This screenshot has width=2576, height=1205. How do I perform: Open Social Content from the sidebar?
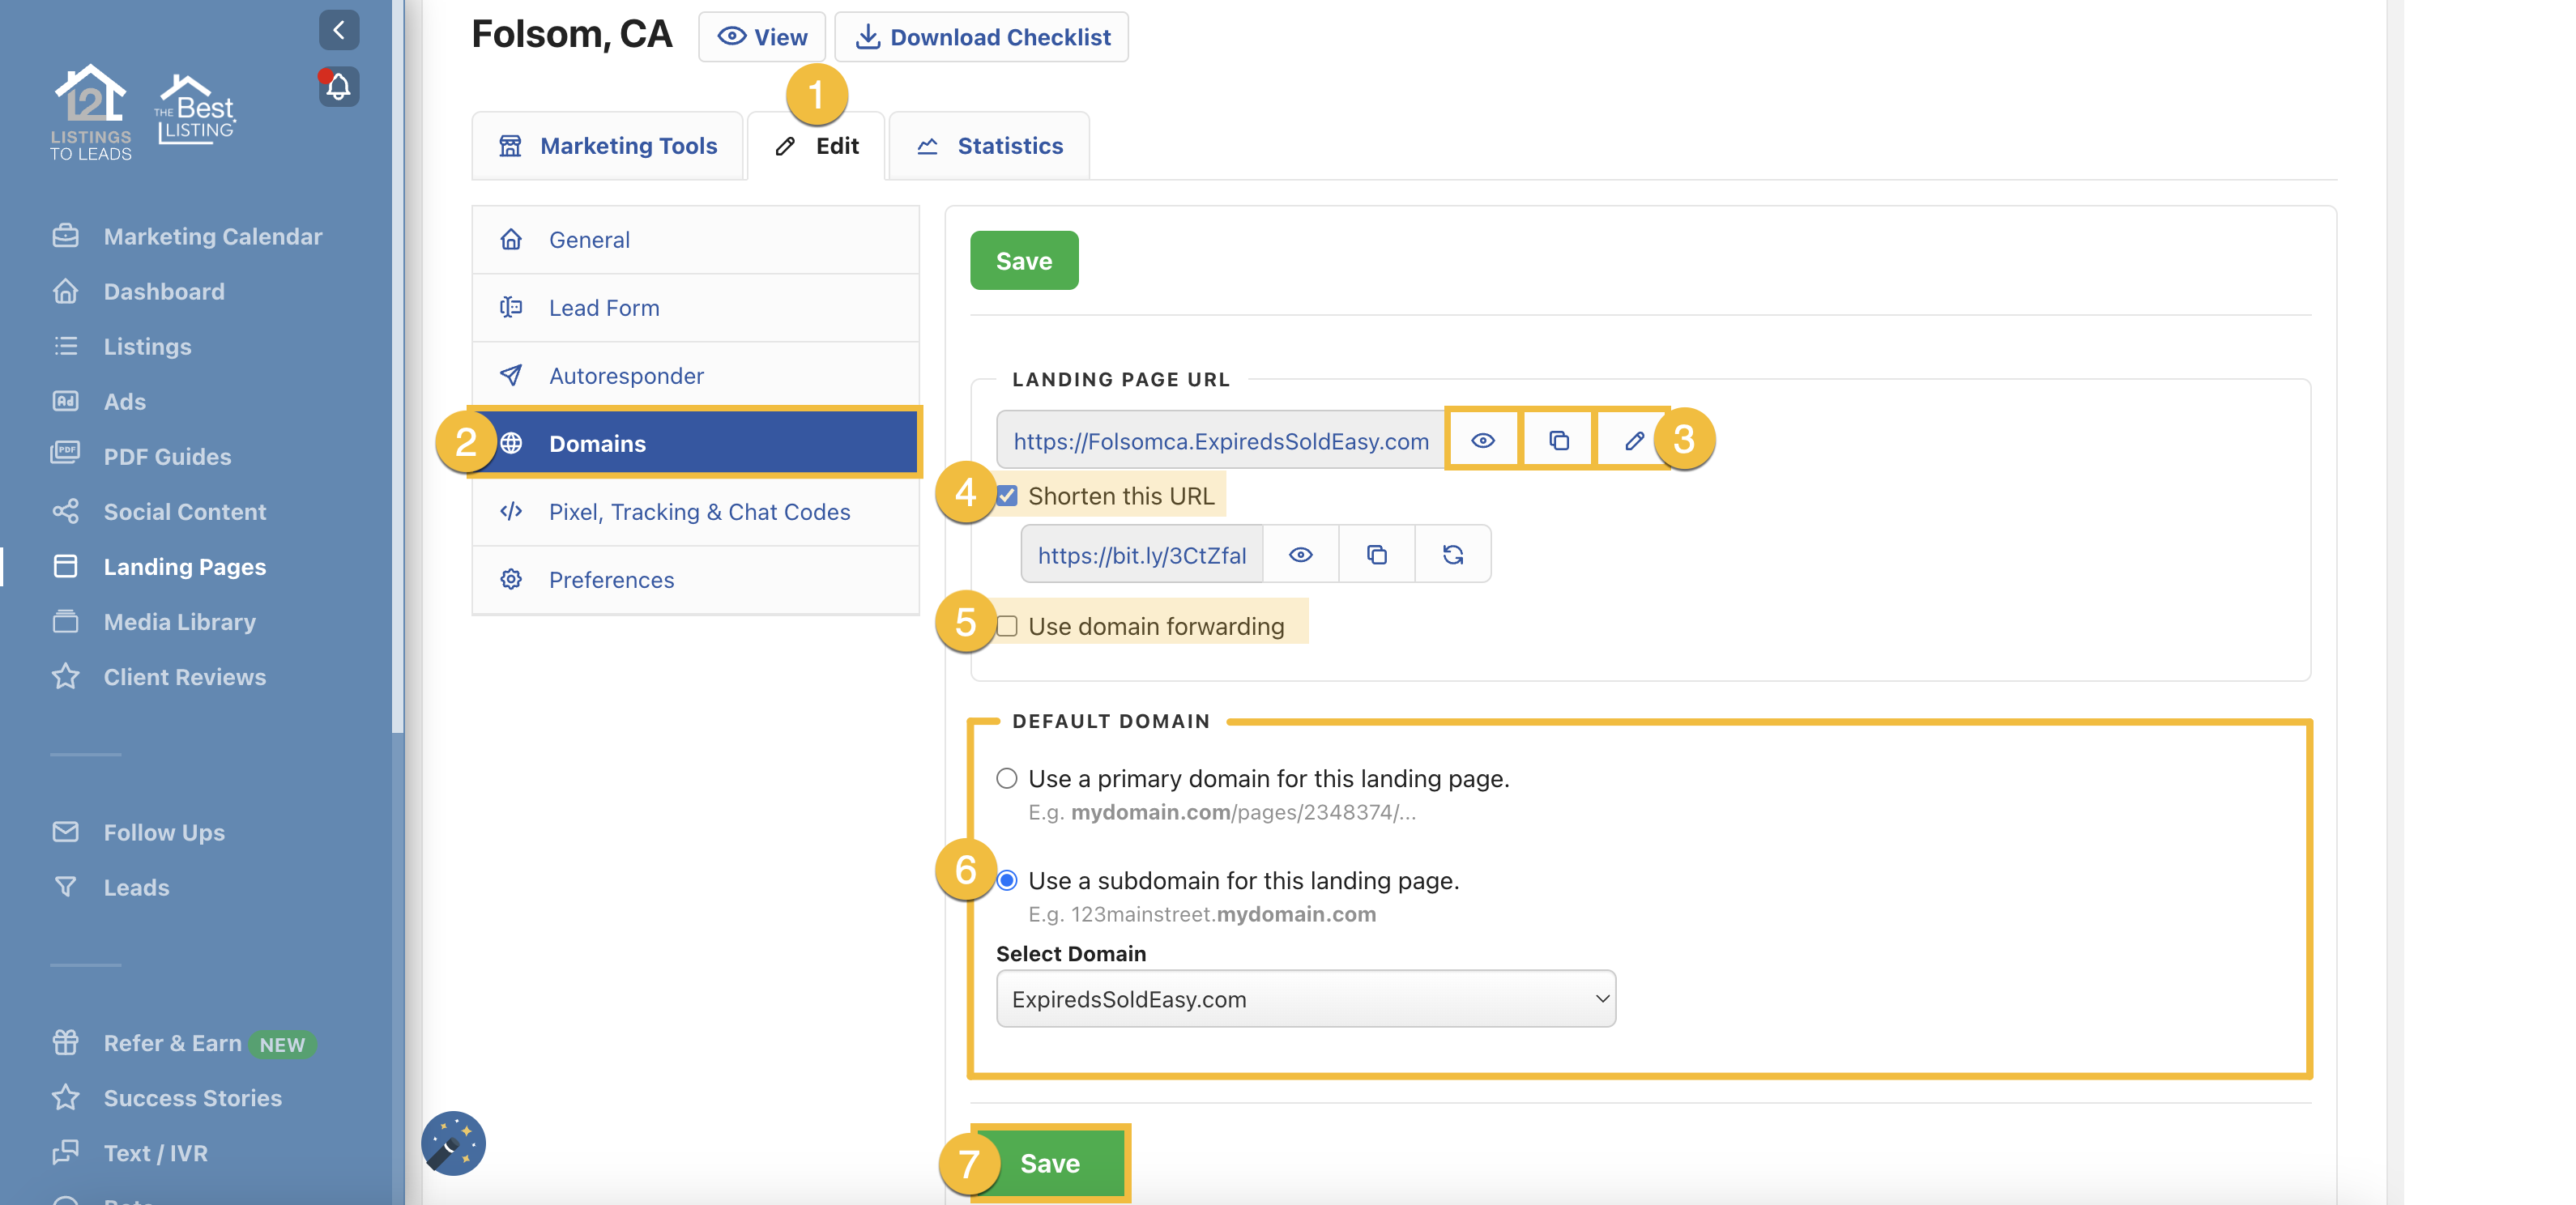tap(184, 511)
